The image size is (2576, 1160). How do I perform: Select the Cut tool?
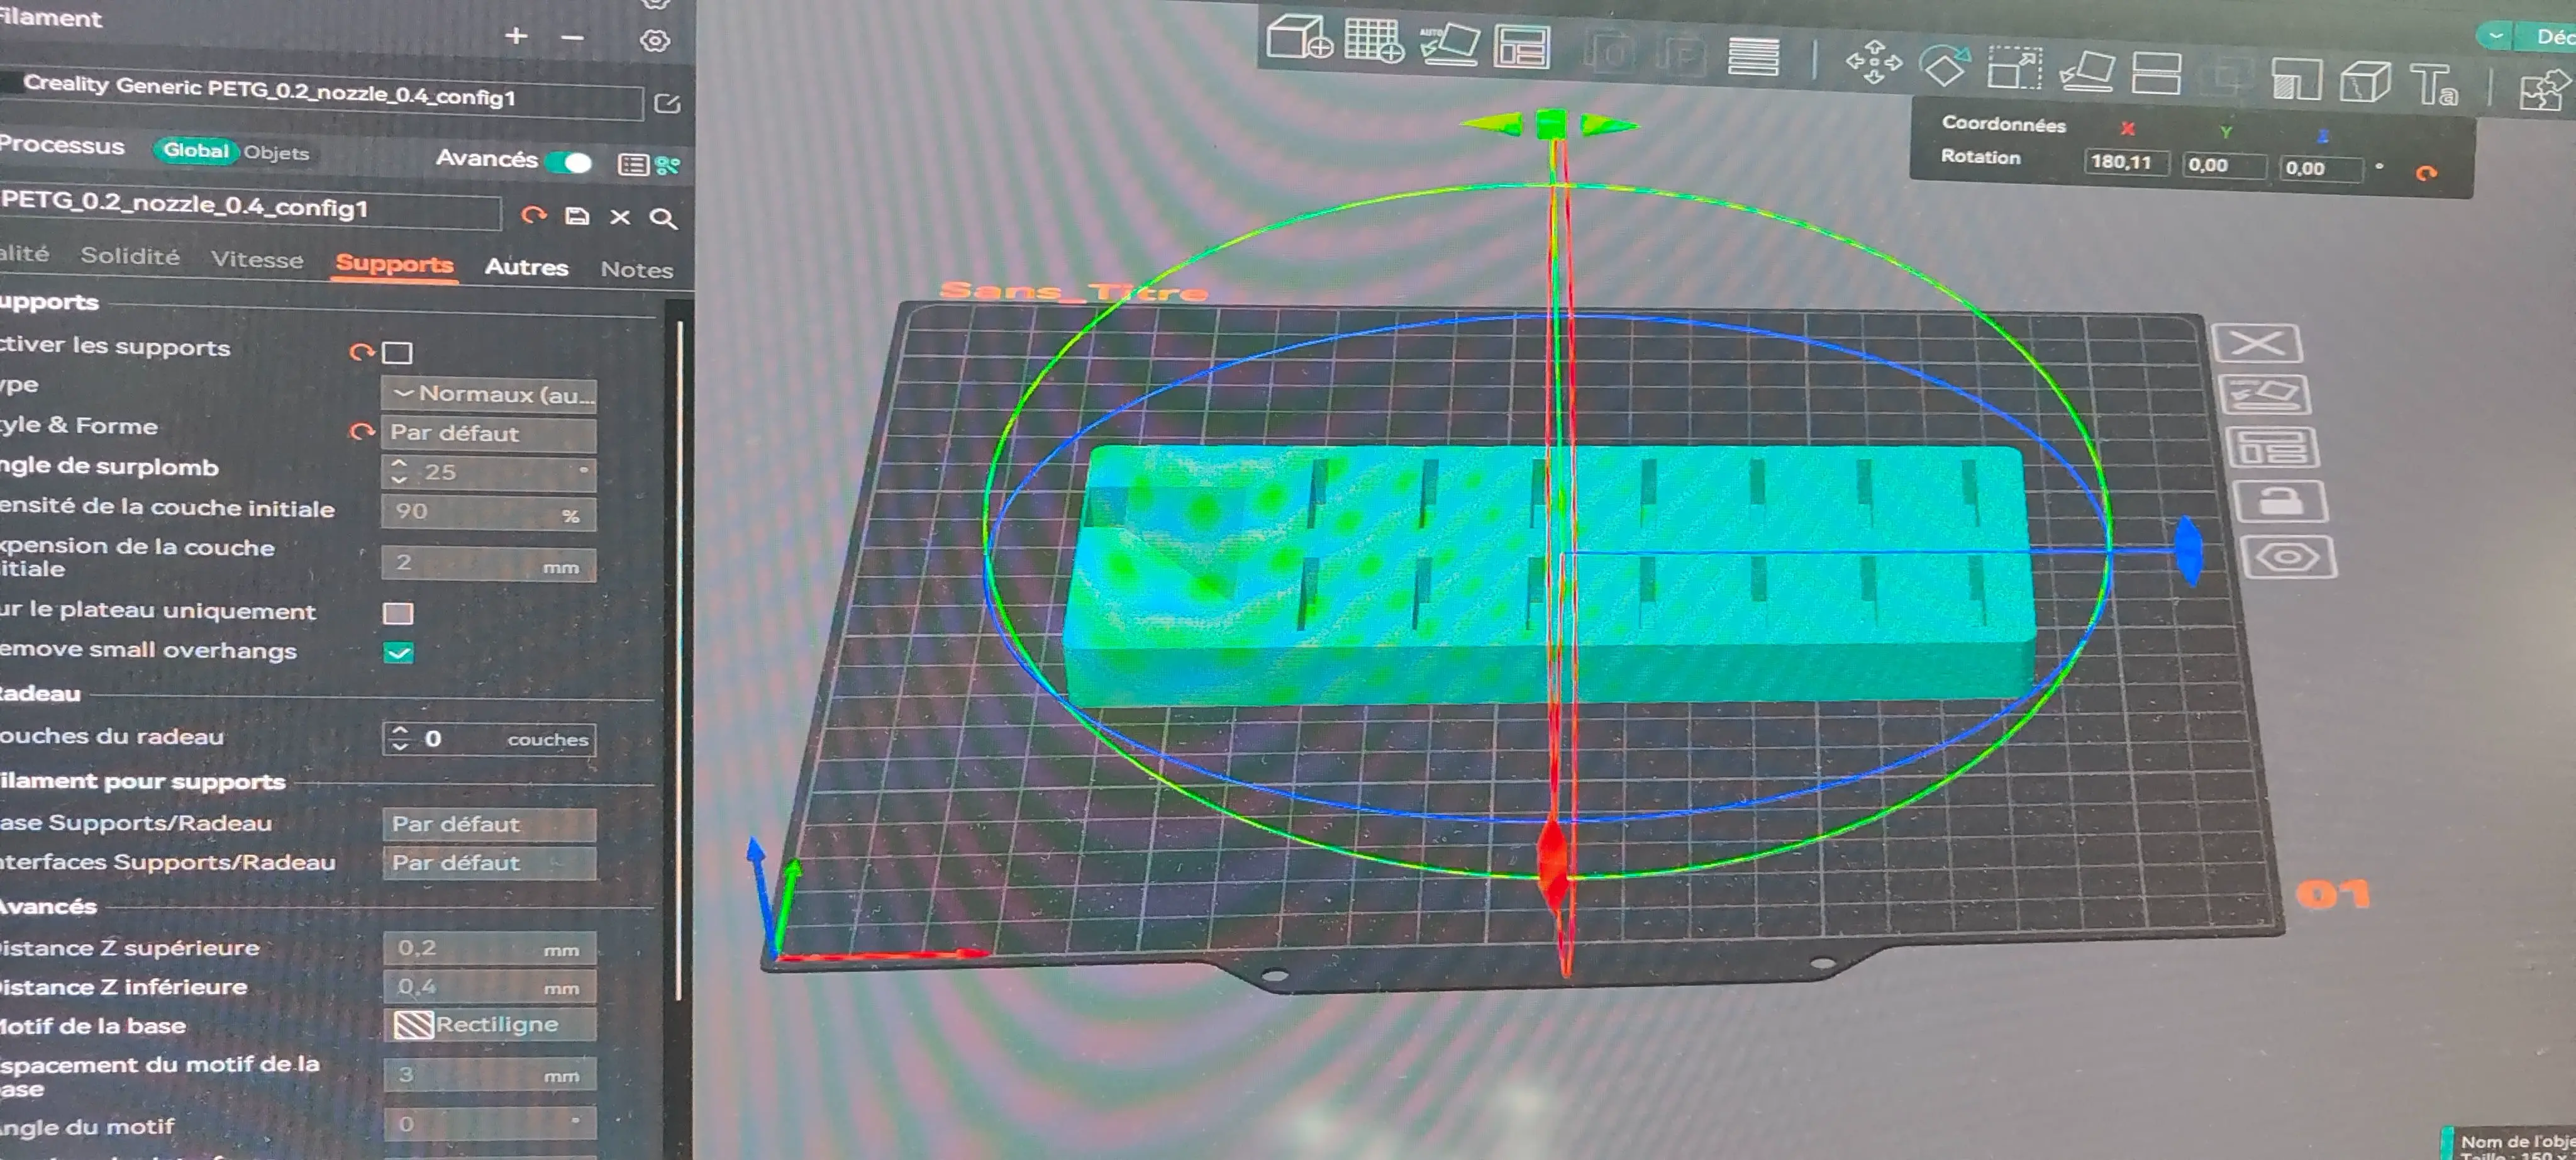pyautogui.click(x=2156, y=74)
